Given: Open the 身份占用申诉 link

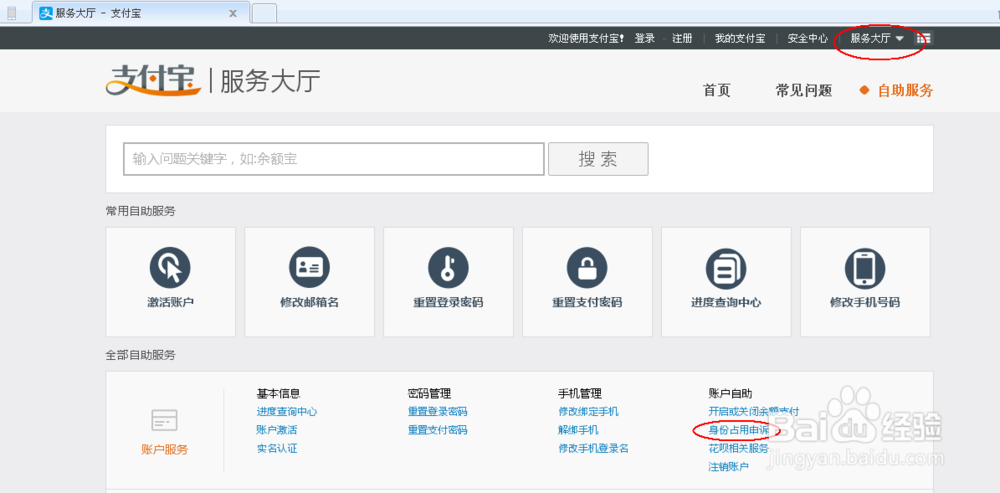Looking at the screenshot, I should pos(739,430).
